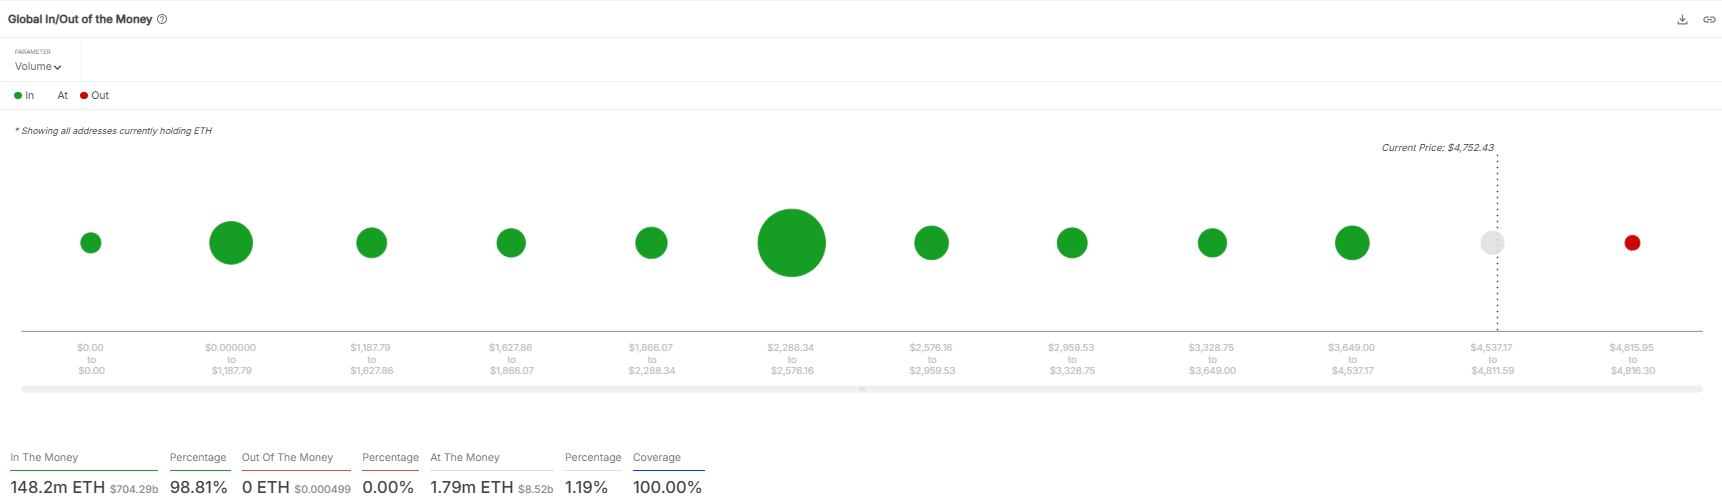The width and height of the screenshot is (1722, 502).
Task: Select the gray at-the-money bubble
Action: 1492,243
